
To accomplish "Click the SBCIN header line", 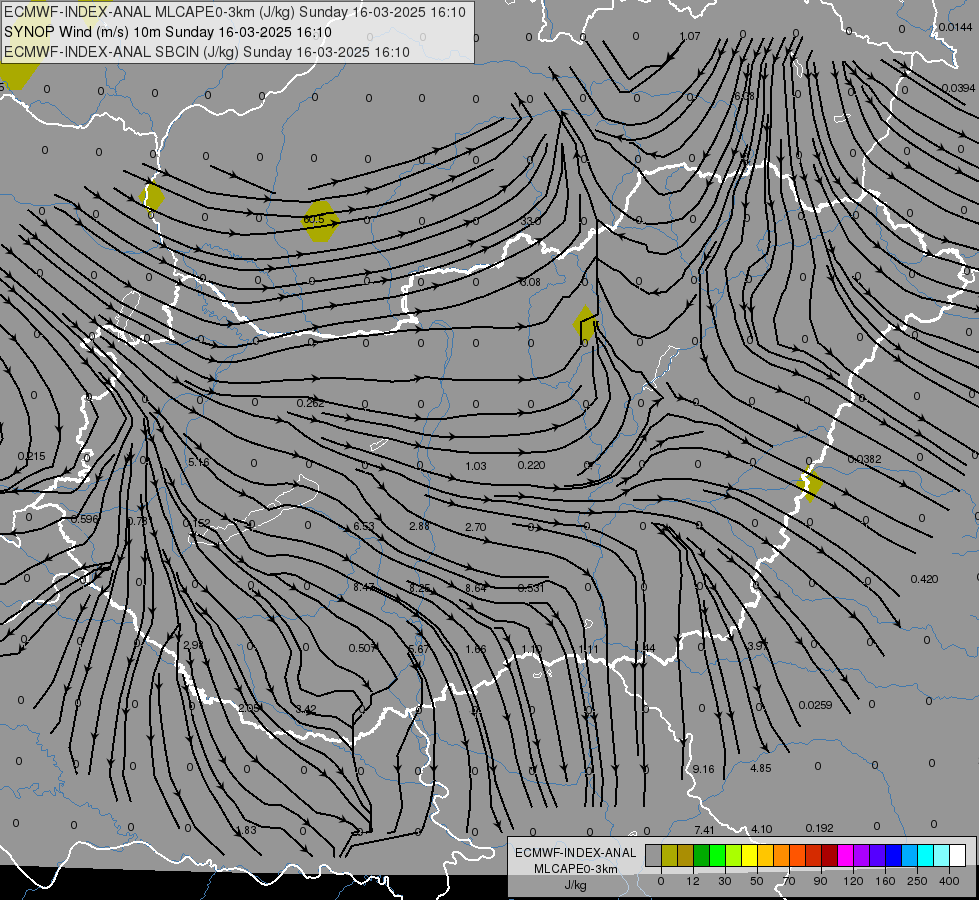I will pyautogui.click(x=207, y=52).
